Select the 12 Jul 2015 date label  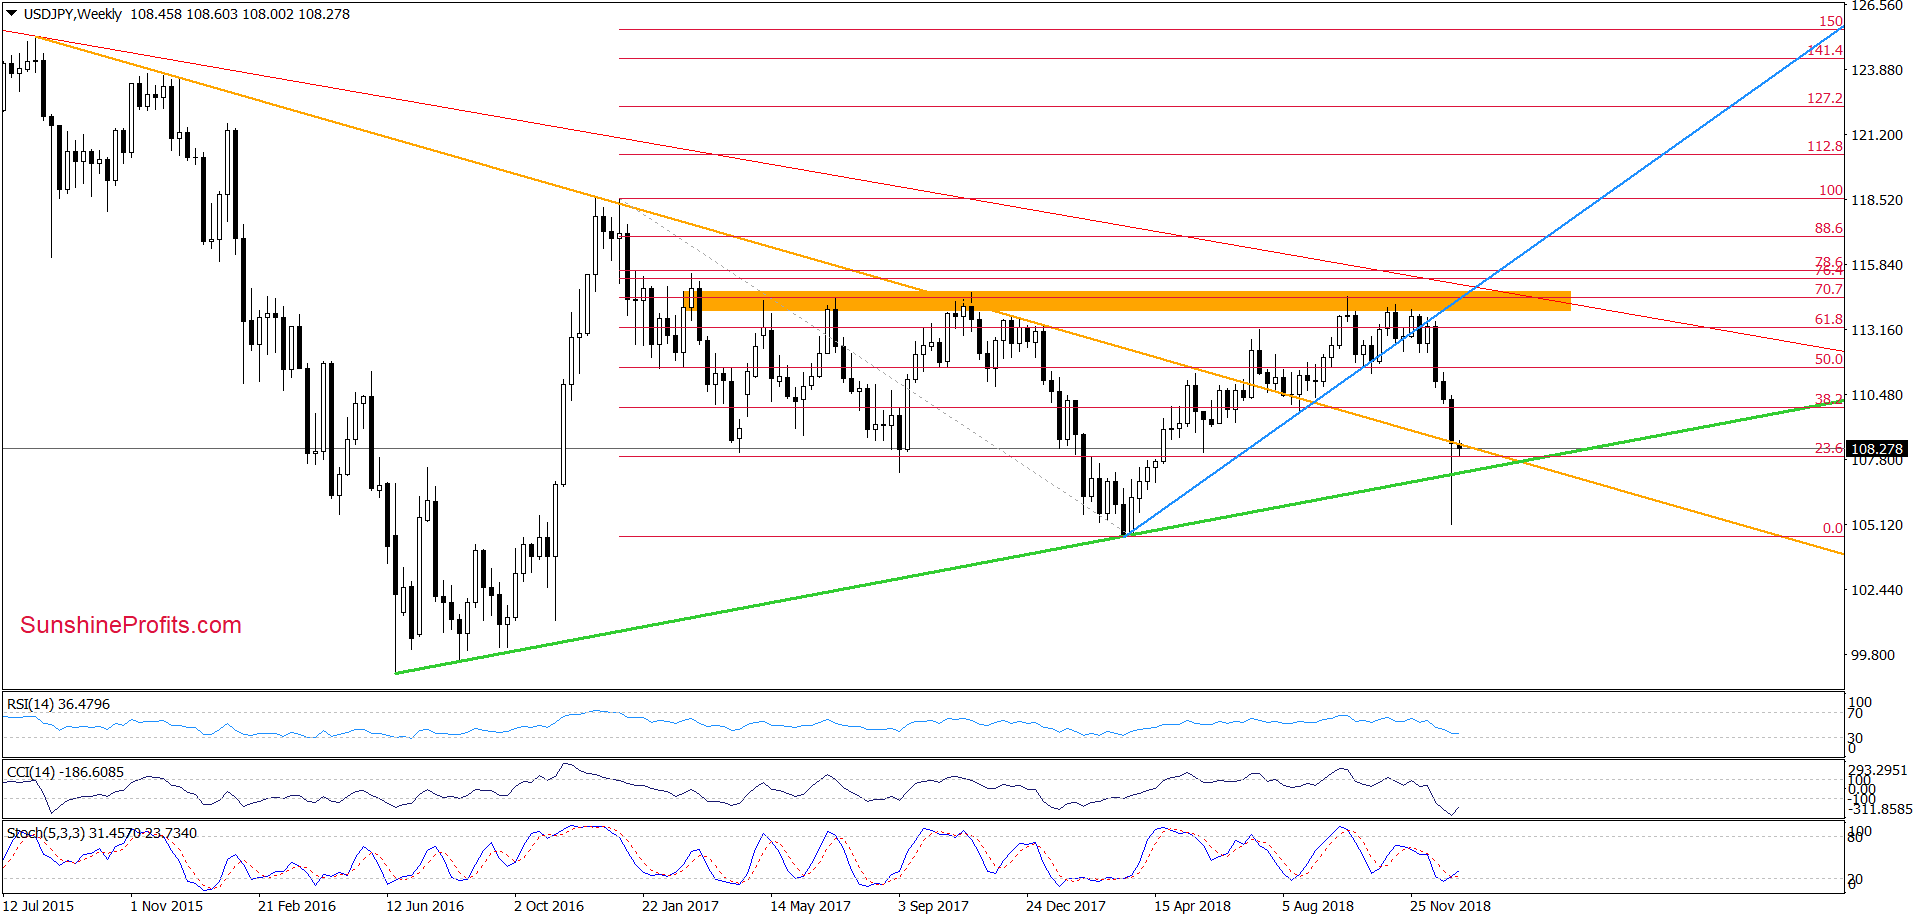(39, 906)
